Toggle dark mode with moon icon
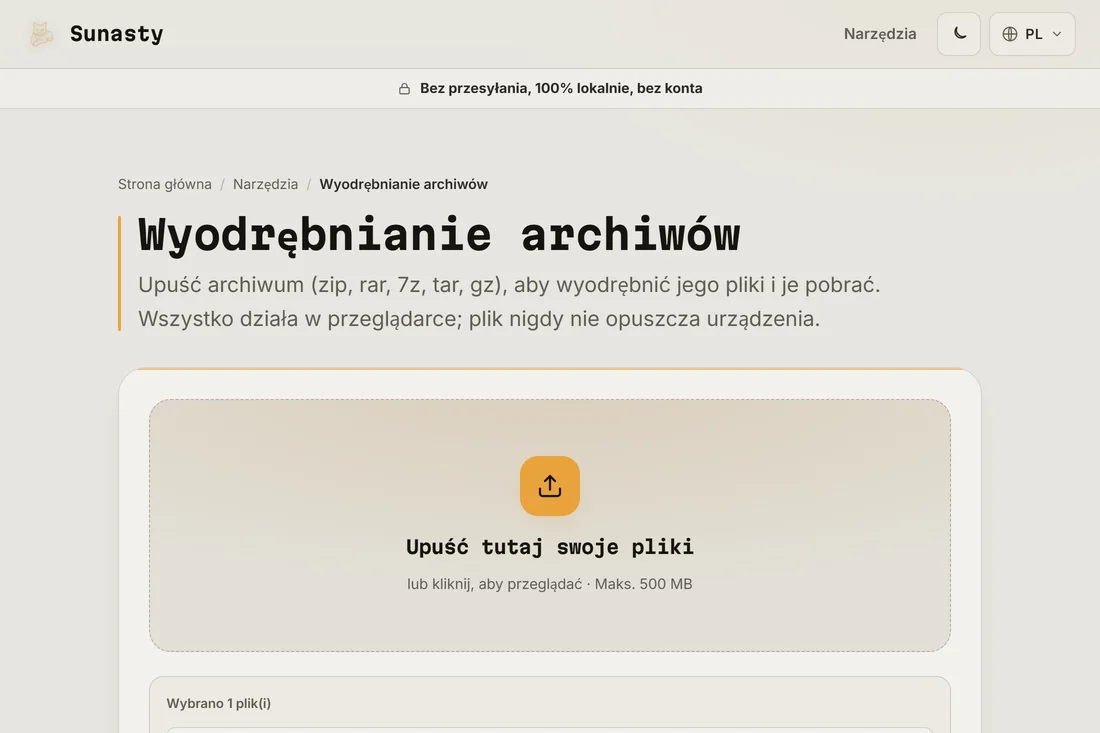The width and height of the screenshot is (1100, 733). 959,34
